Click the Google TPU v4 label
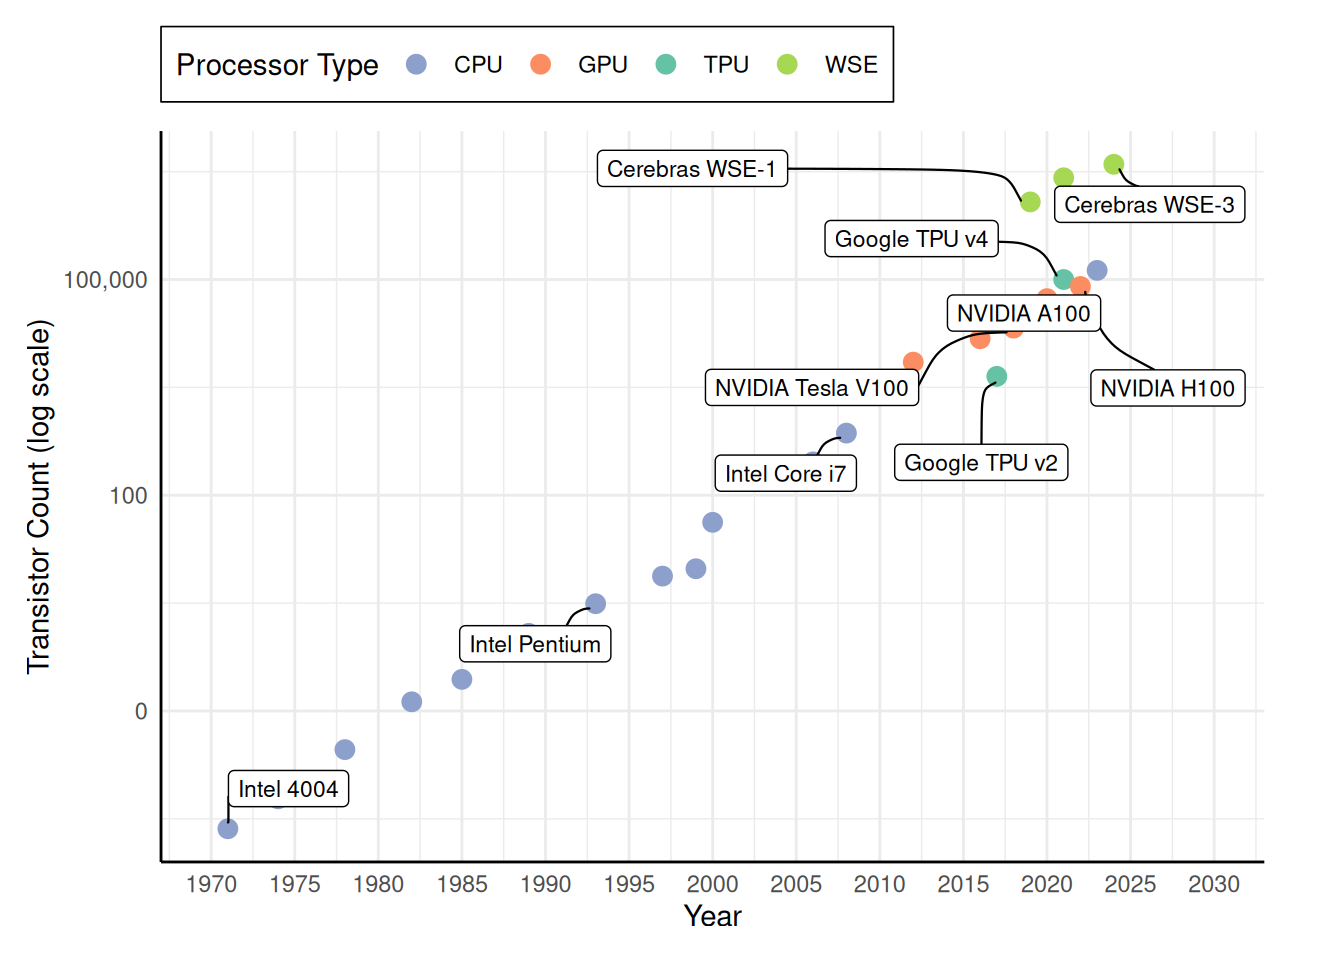 [x=911, y=239]
